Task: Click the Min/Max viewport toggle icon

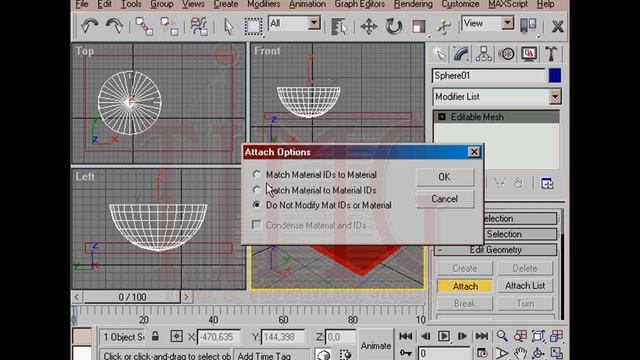Action: coord(556,353)
